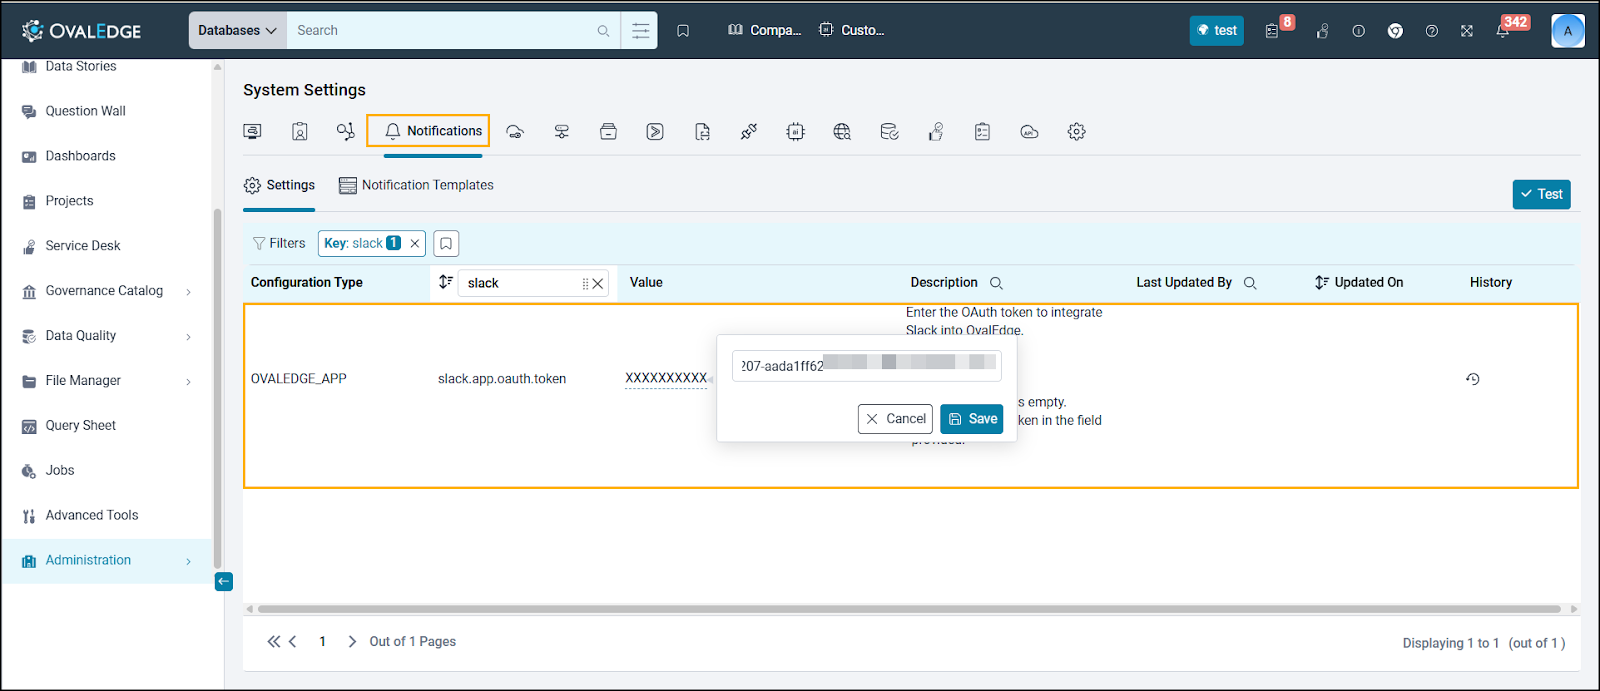Go to first page double arrow
The width and height of the screenshot is (1600, 691).
point(273,642)
